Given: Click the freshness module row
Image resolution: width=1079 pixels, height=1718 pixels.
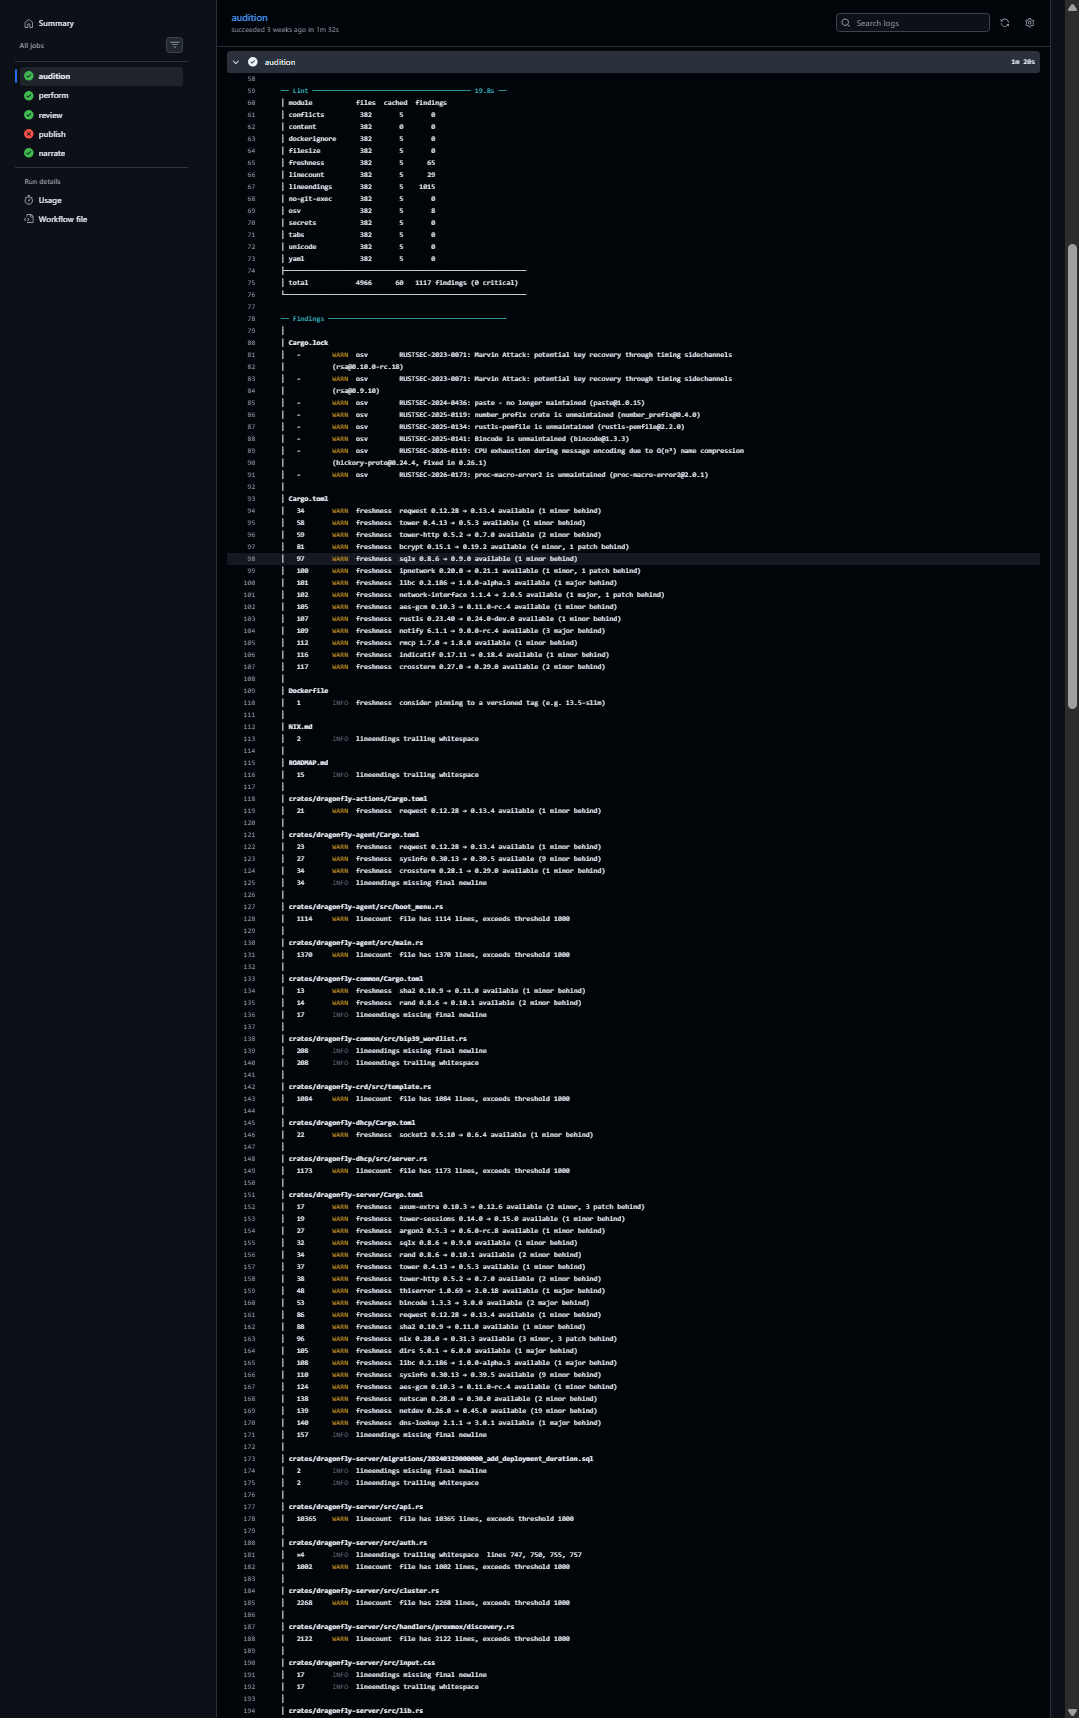Looking at the screenshot, I should 361,163.
